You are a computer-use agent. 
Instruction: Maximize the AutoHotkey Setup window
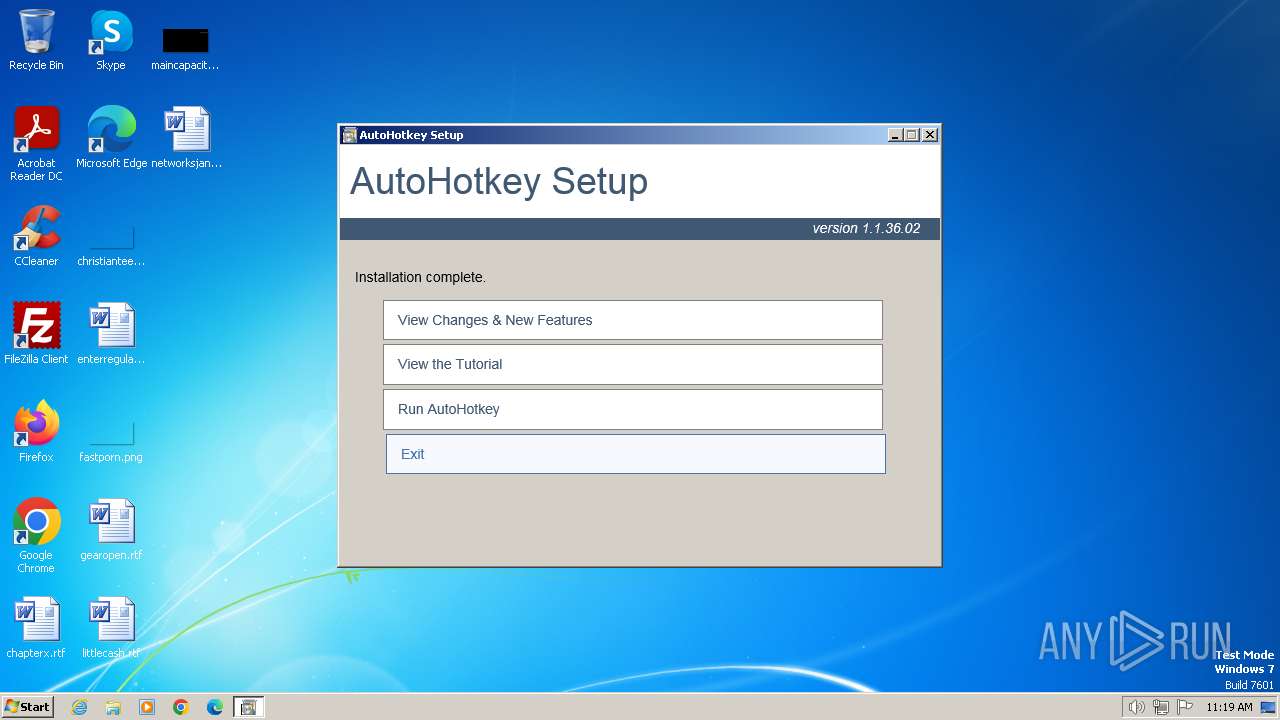[912, 135]
